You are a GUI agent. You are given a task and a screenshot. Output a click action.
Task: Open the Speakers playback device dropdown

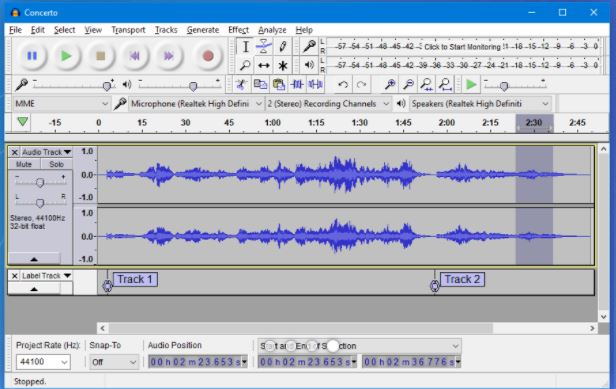[480, 104]
